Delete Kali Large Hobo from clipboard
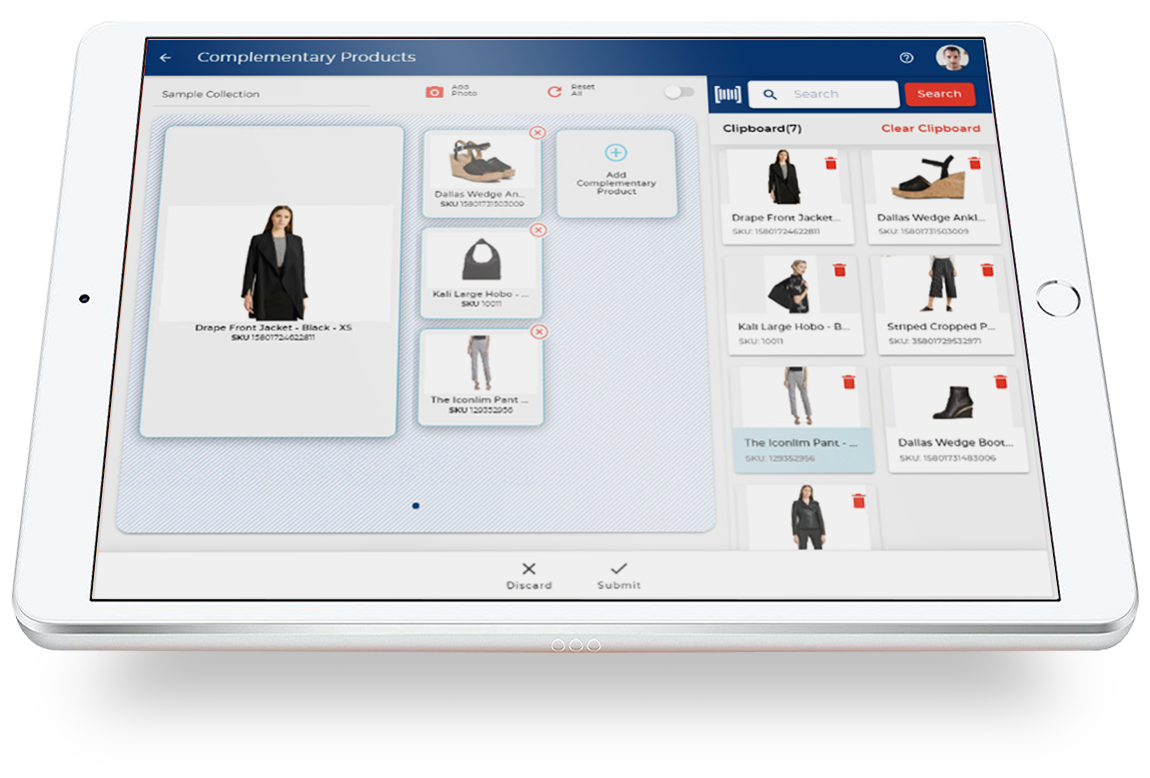The height and width of the screenshot is (778, 1150). pos(840,270)
